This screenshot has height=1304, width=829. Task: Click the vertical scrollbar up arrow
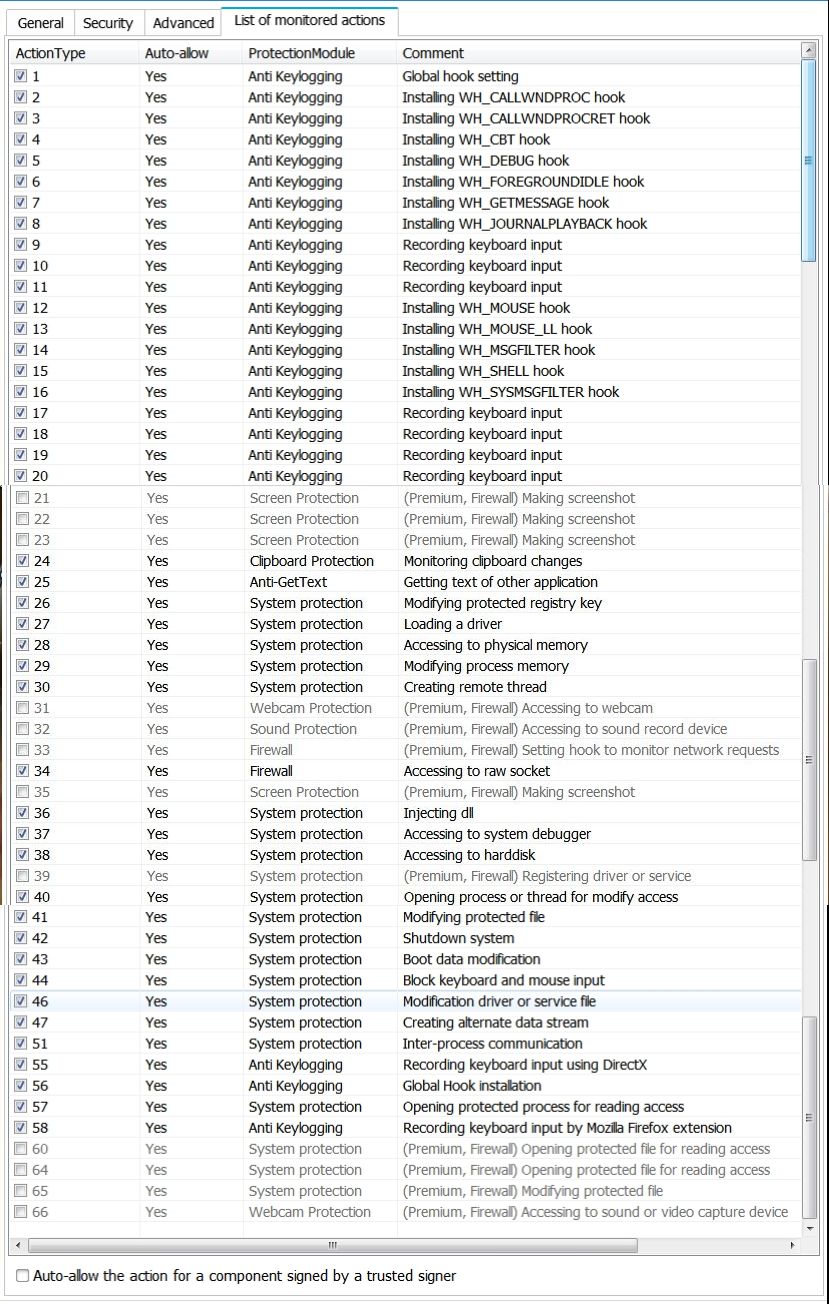808,50
